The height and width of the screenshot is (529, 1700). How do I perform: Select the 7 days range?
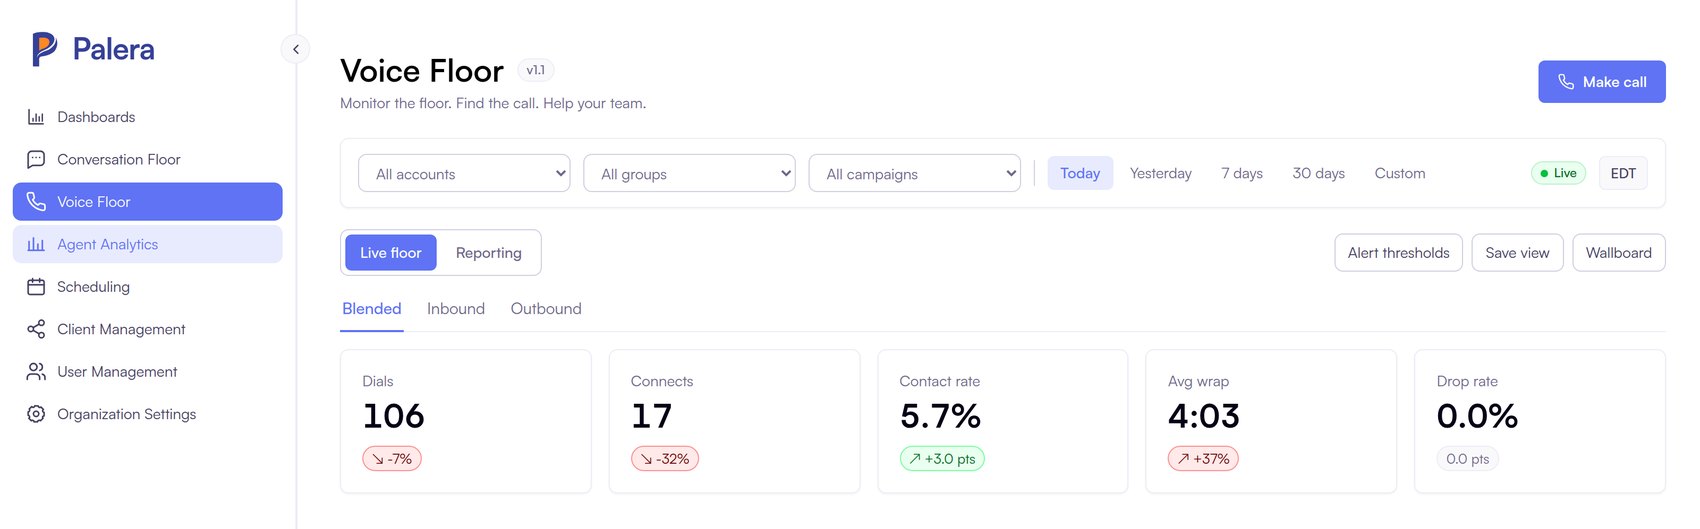(x=1242, y=173)
